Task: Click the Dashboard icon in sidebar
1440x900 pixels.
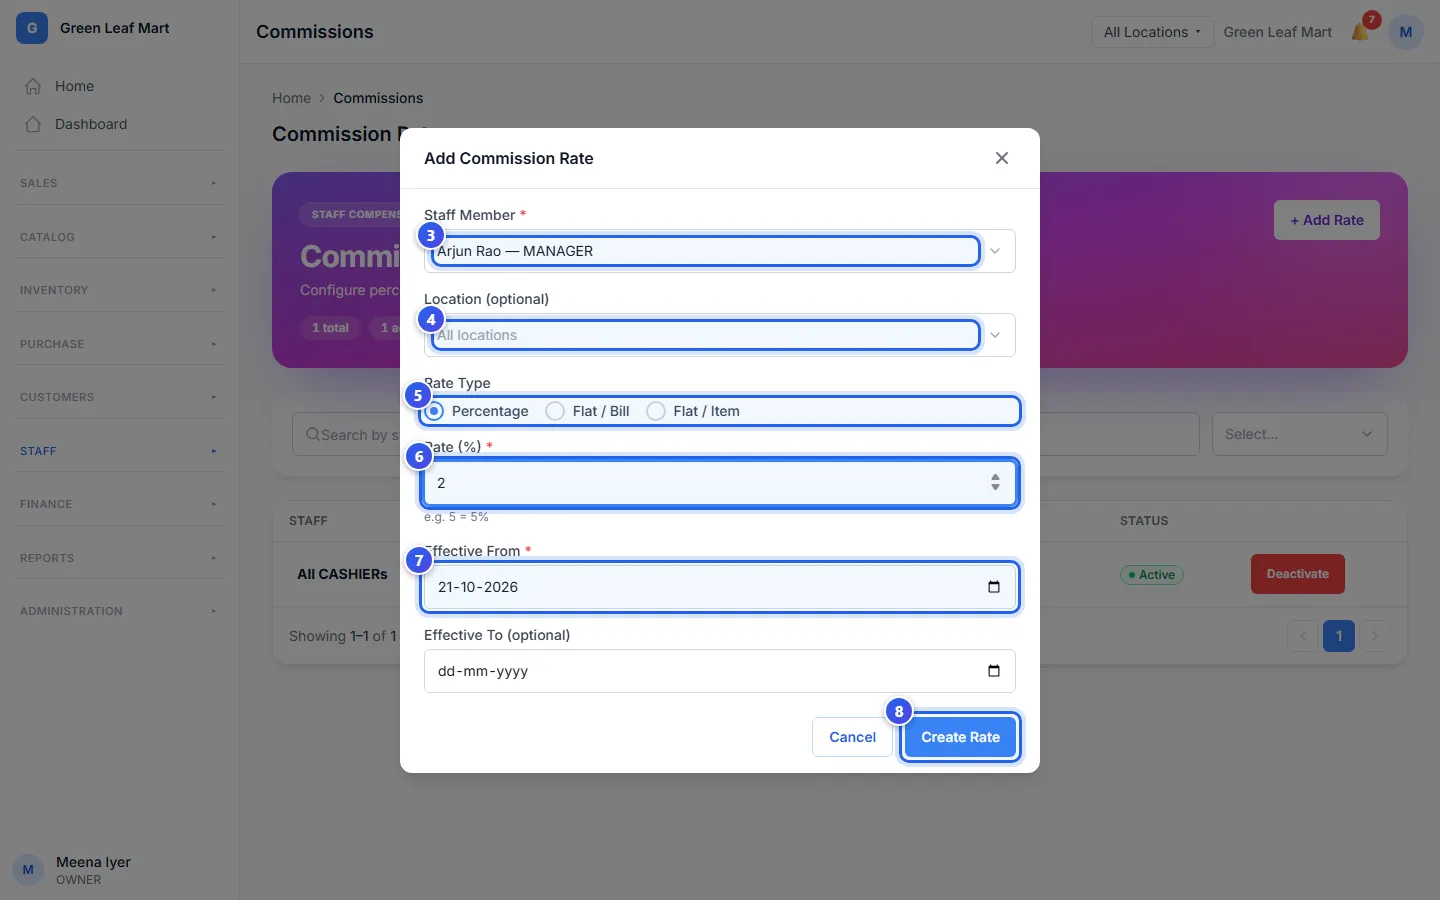Action: pos(33,124)
